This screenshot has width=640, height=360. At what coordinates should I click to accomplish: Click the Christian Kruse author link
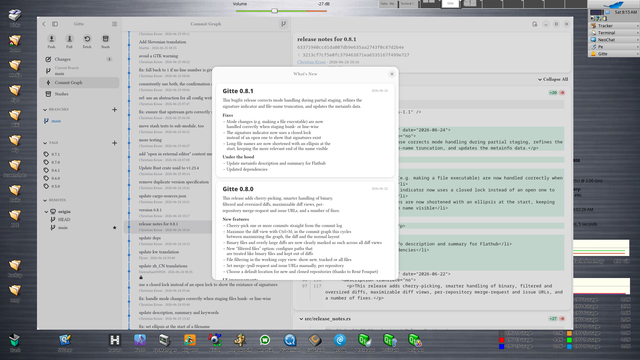[311, 62]
